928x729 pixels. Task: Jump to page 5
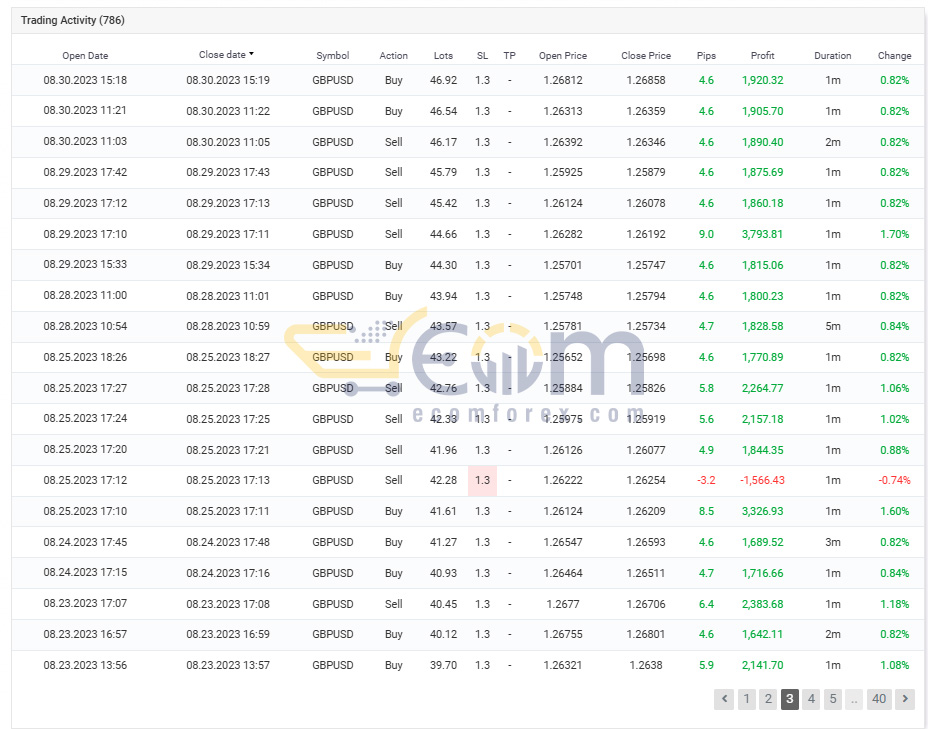[833, 699]
